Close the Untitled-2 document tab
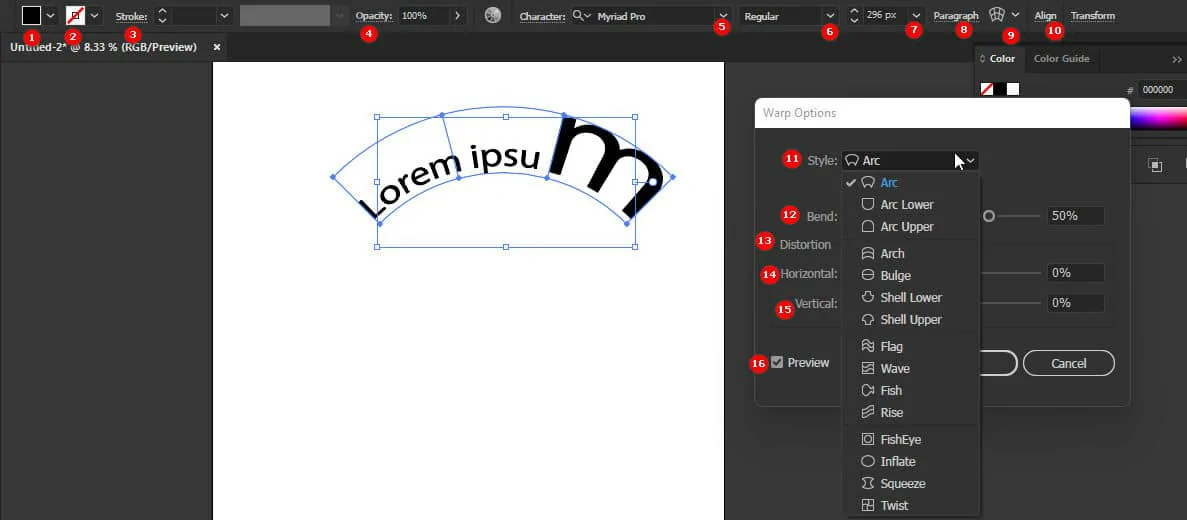1187x520 pixels. pyautogui.click(x=217, y=47)
